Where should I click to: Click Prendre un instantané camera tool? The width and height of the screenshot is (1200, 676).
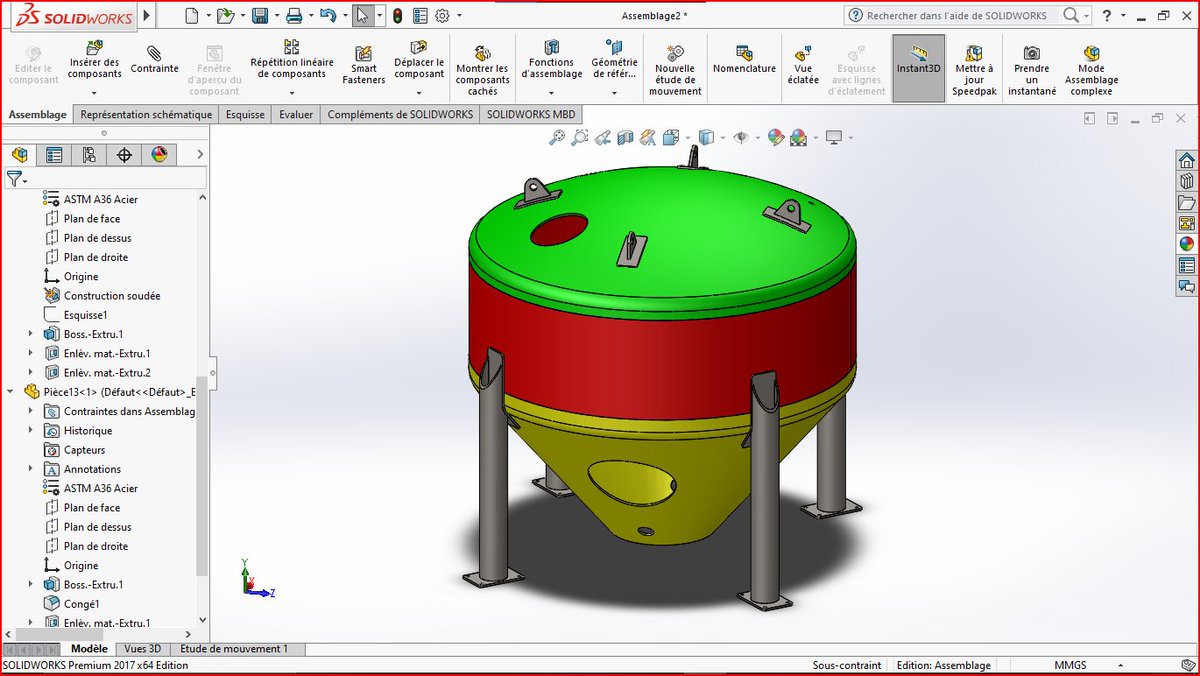(1032, 70)
